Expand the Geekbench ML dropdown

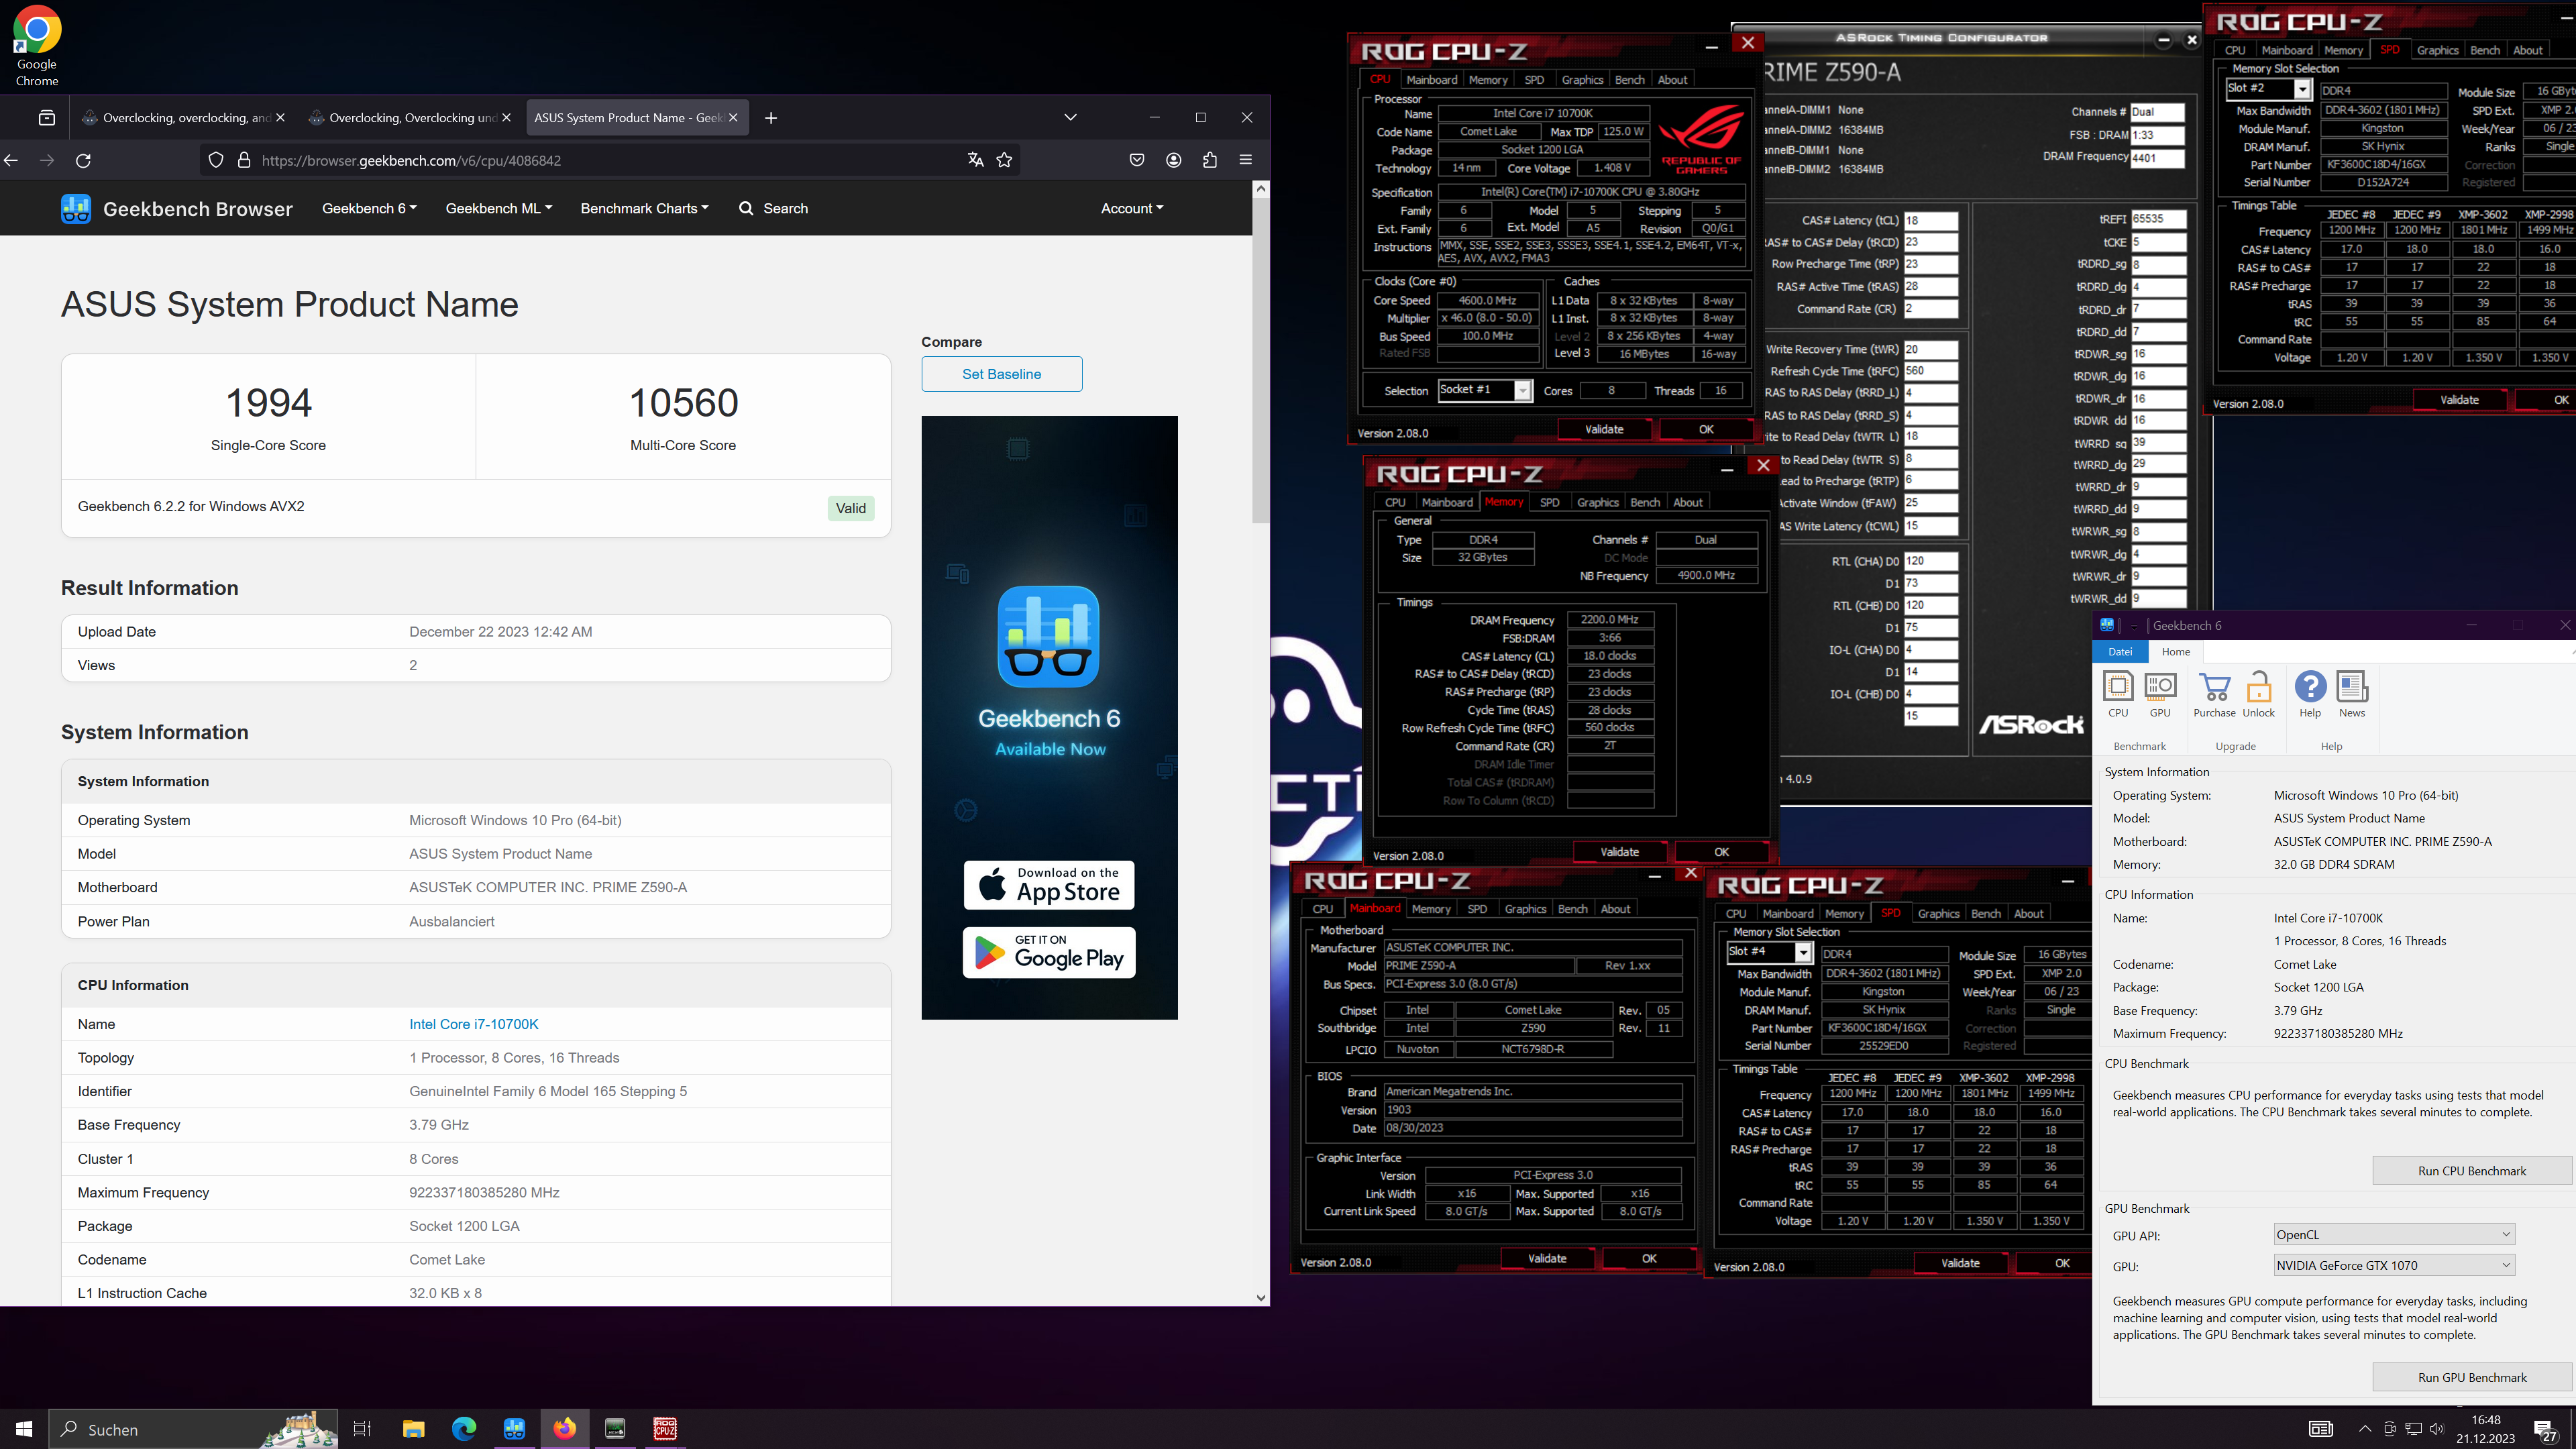(x=498, y=208)
